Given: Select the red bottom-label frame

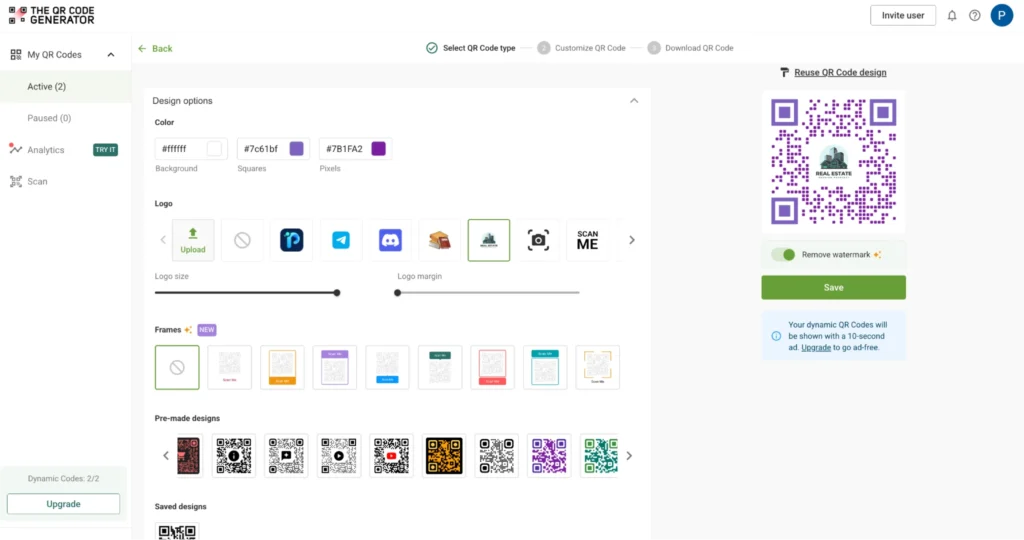Looking at the screenshot, I should click(x=492, y=368).
